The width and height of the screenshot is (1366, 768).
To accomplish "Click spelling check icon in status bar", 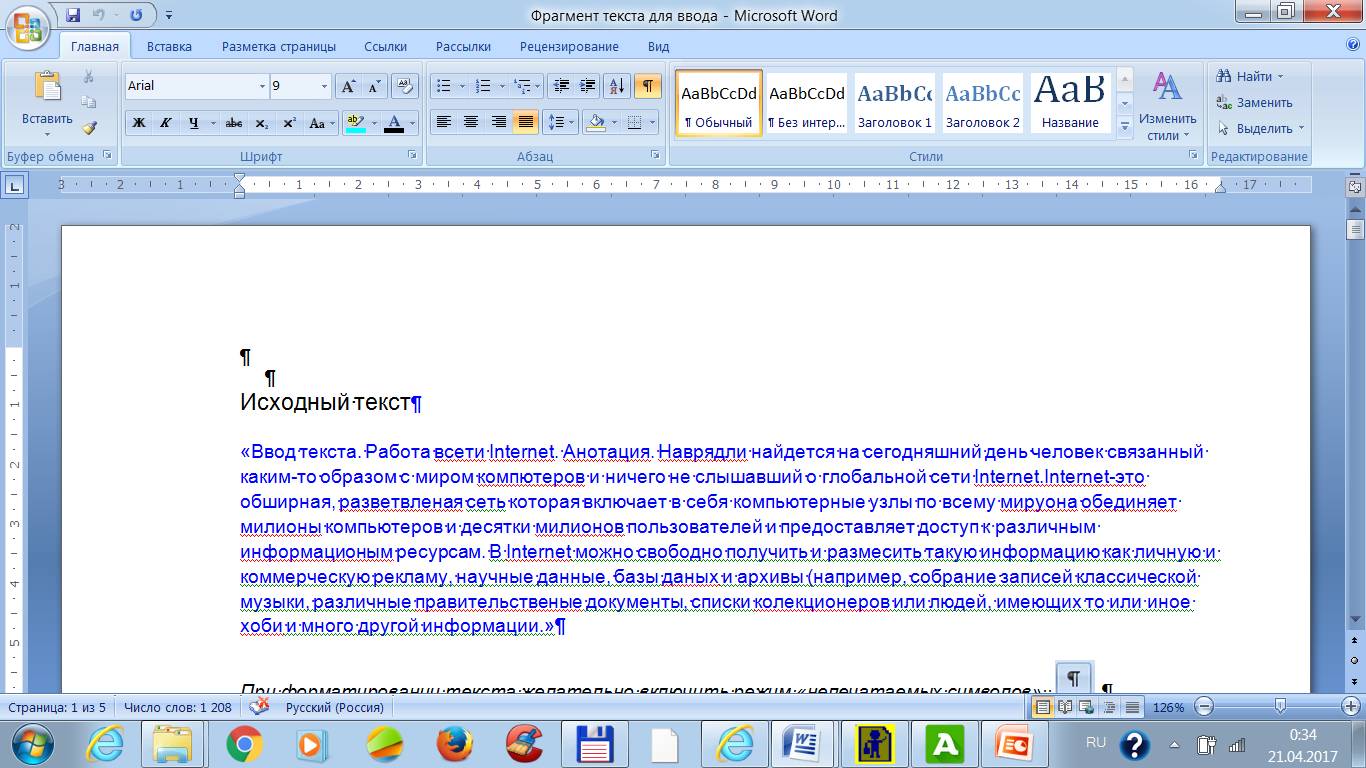I will [258, 707].
